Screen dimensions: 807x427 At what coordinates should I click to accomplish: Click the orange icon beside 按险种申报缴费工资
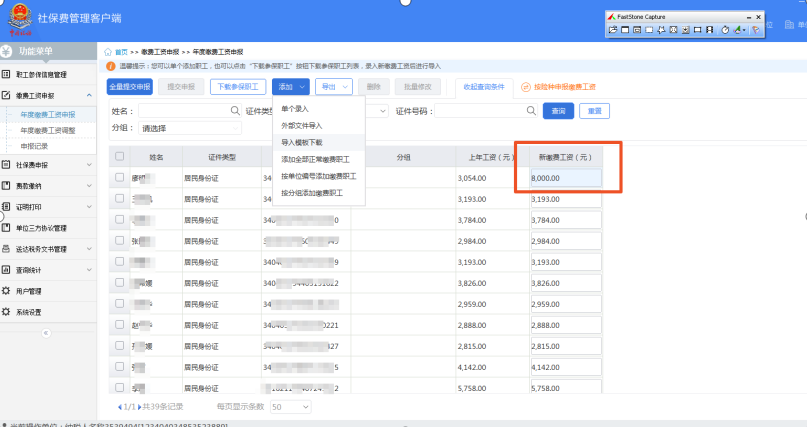[x=526, y=87]
